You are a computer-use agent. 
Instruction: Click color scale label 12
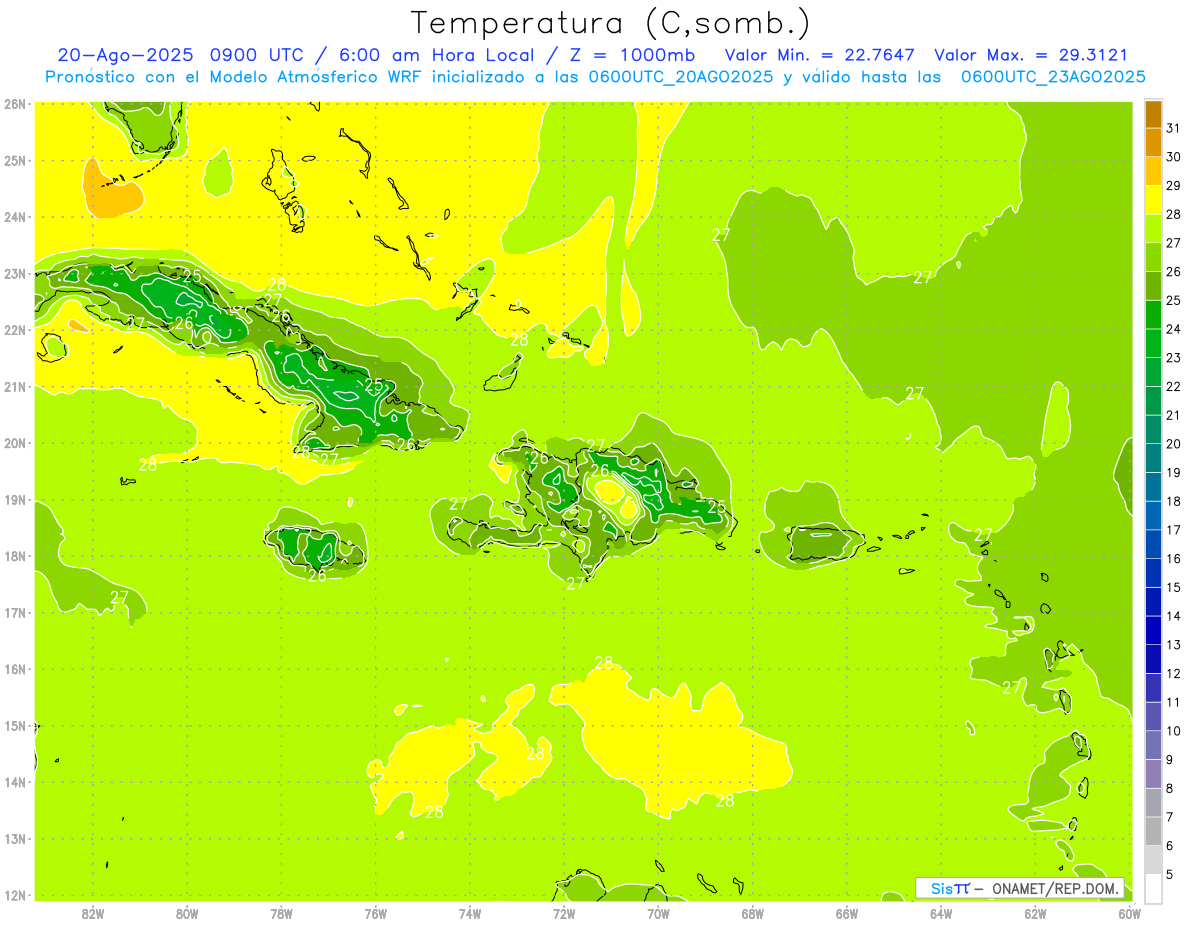(1173, 673)
